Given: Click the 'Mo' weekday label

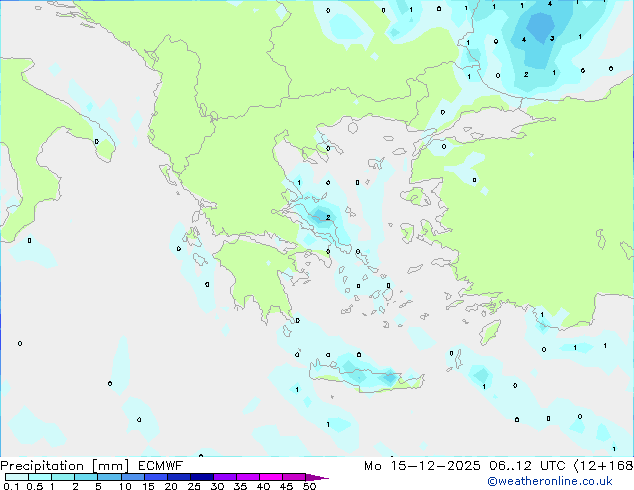Looking at the screenshot, I should click(x=373, y=466).
